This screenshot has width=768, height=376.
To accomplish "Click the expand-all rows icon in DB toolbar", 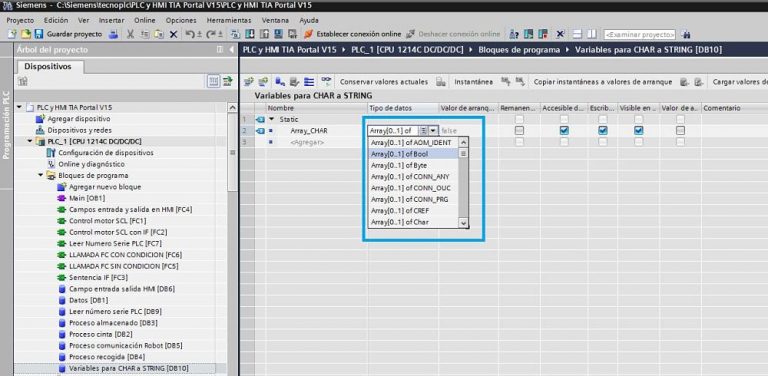I will [309, 82].
